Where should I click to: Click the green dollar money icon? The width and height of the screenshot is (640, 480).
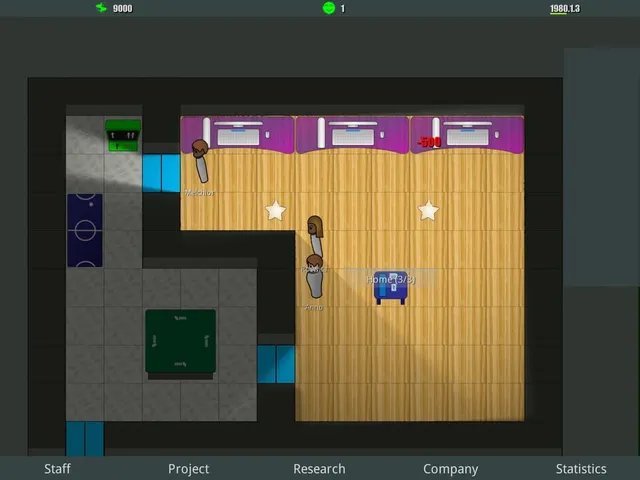[101, 8]
